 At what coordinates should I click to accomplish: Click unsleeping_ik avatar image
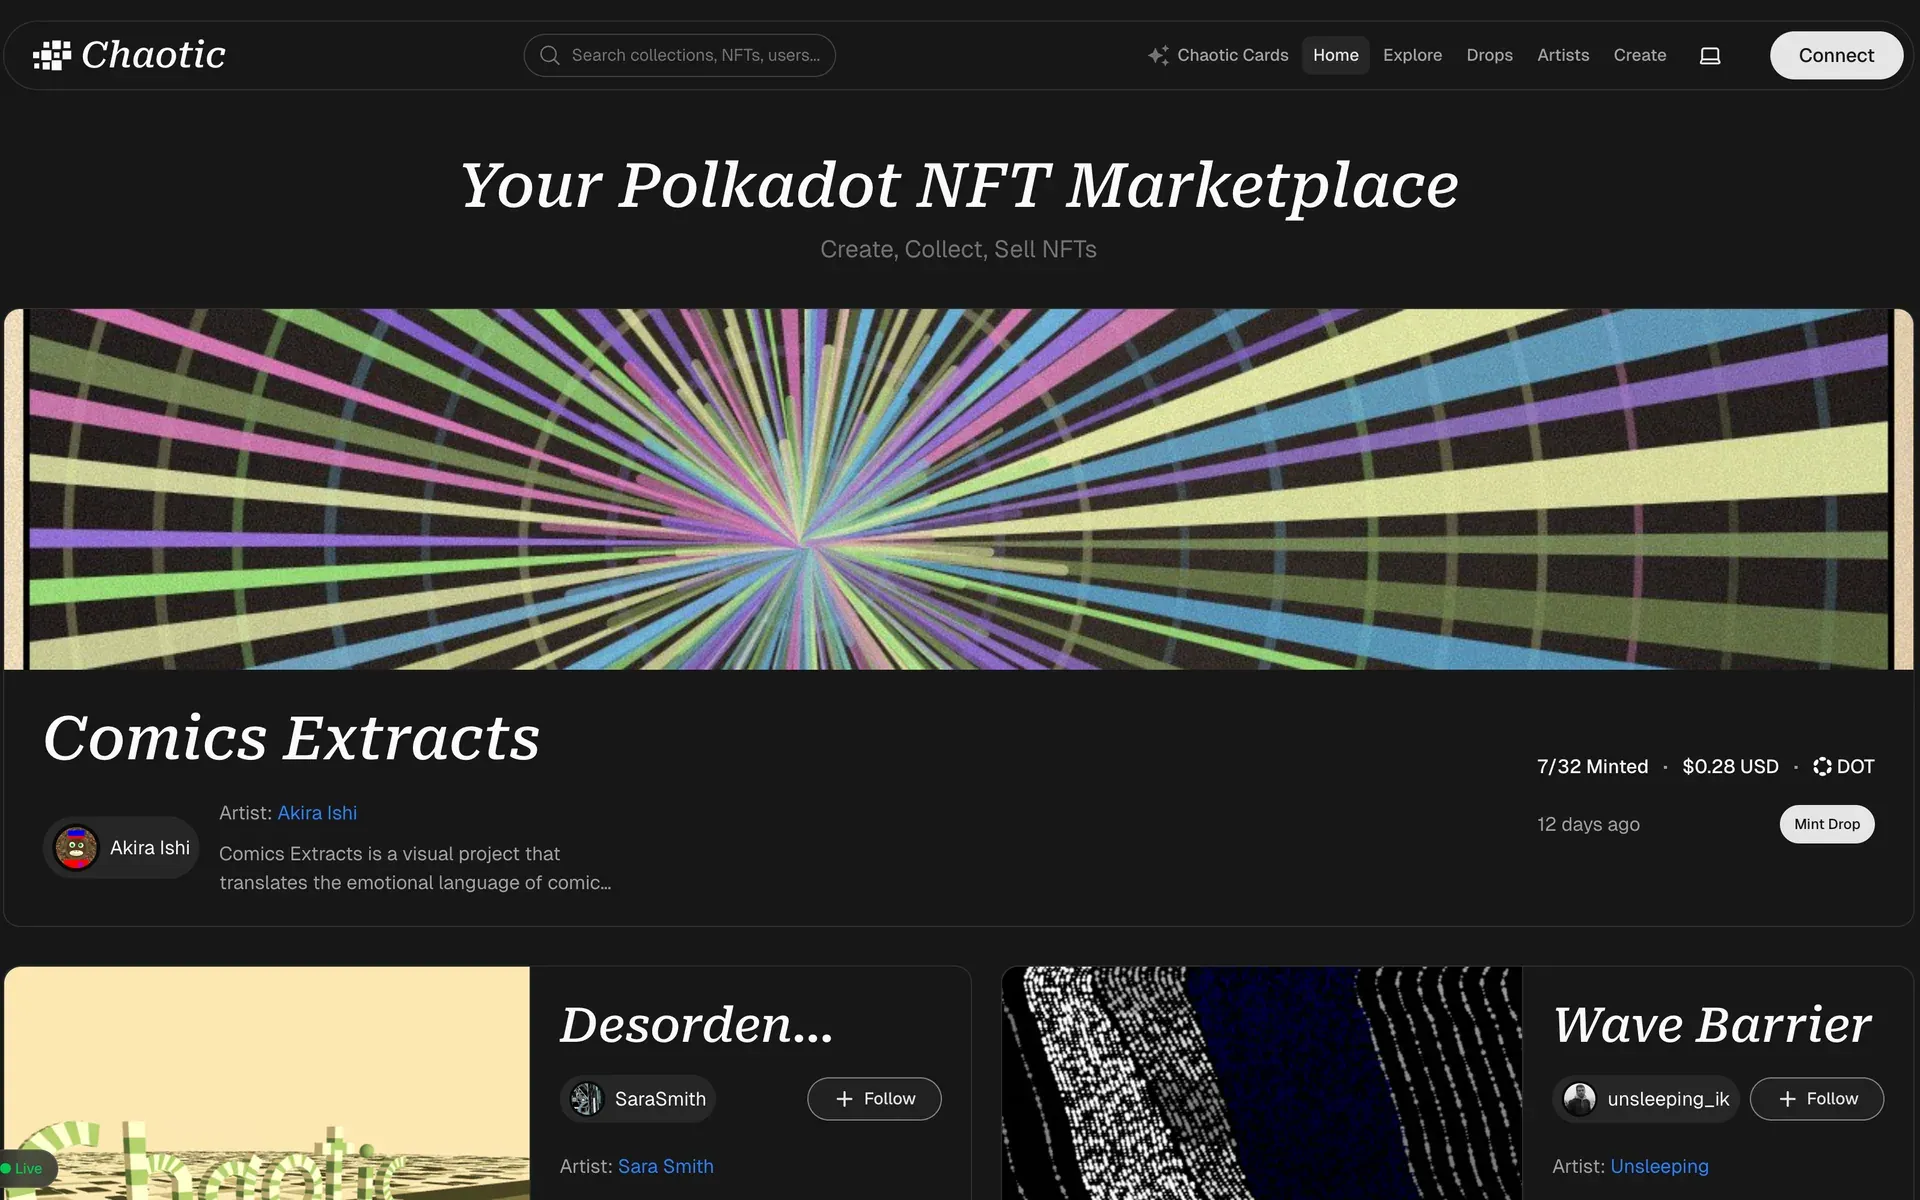click(x=1579, y=1099)
